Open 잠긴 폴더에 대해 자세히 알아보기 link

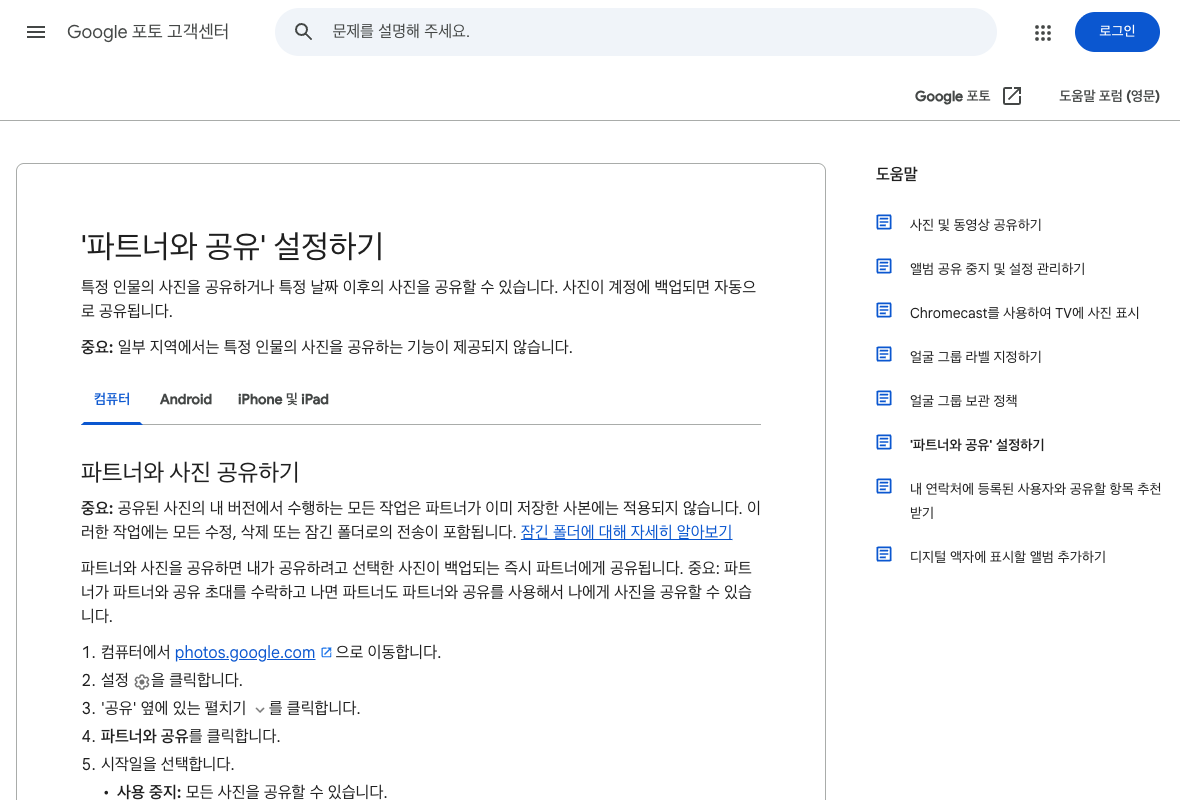(626, 532)
